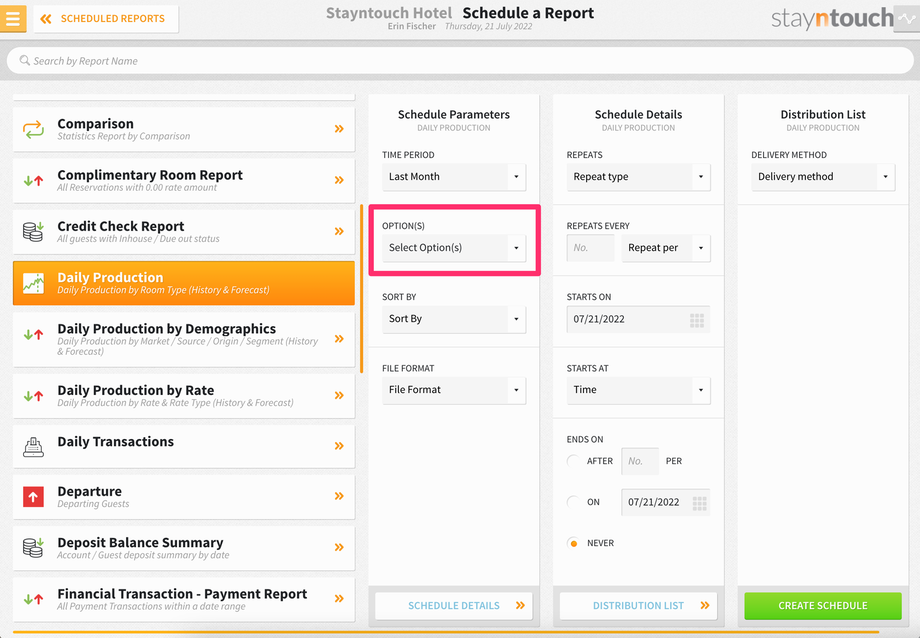Select the NEVER radio button

coord(573,544)
